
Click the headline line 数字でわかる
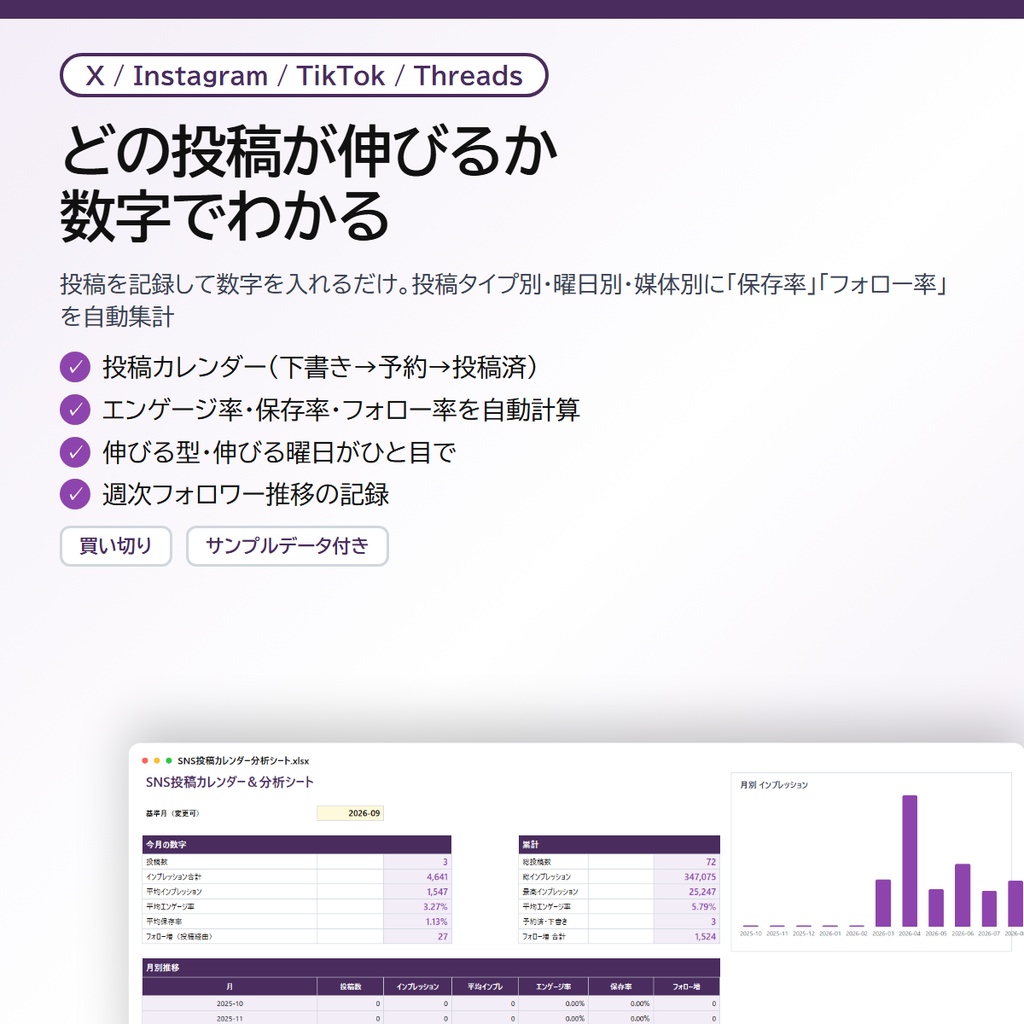[225, 216]
